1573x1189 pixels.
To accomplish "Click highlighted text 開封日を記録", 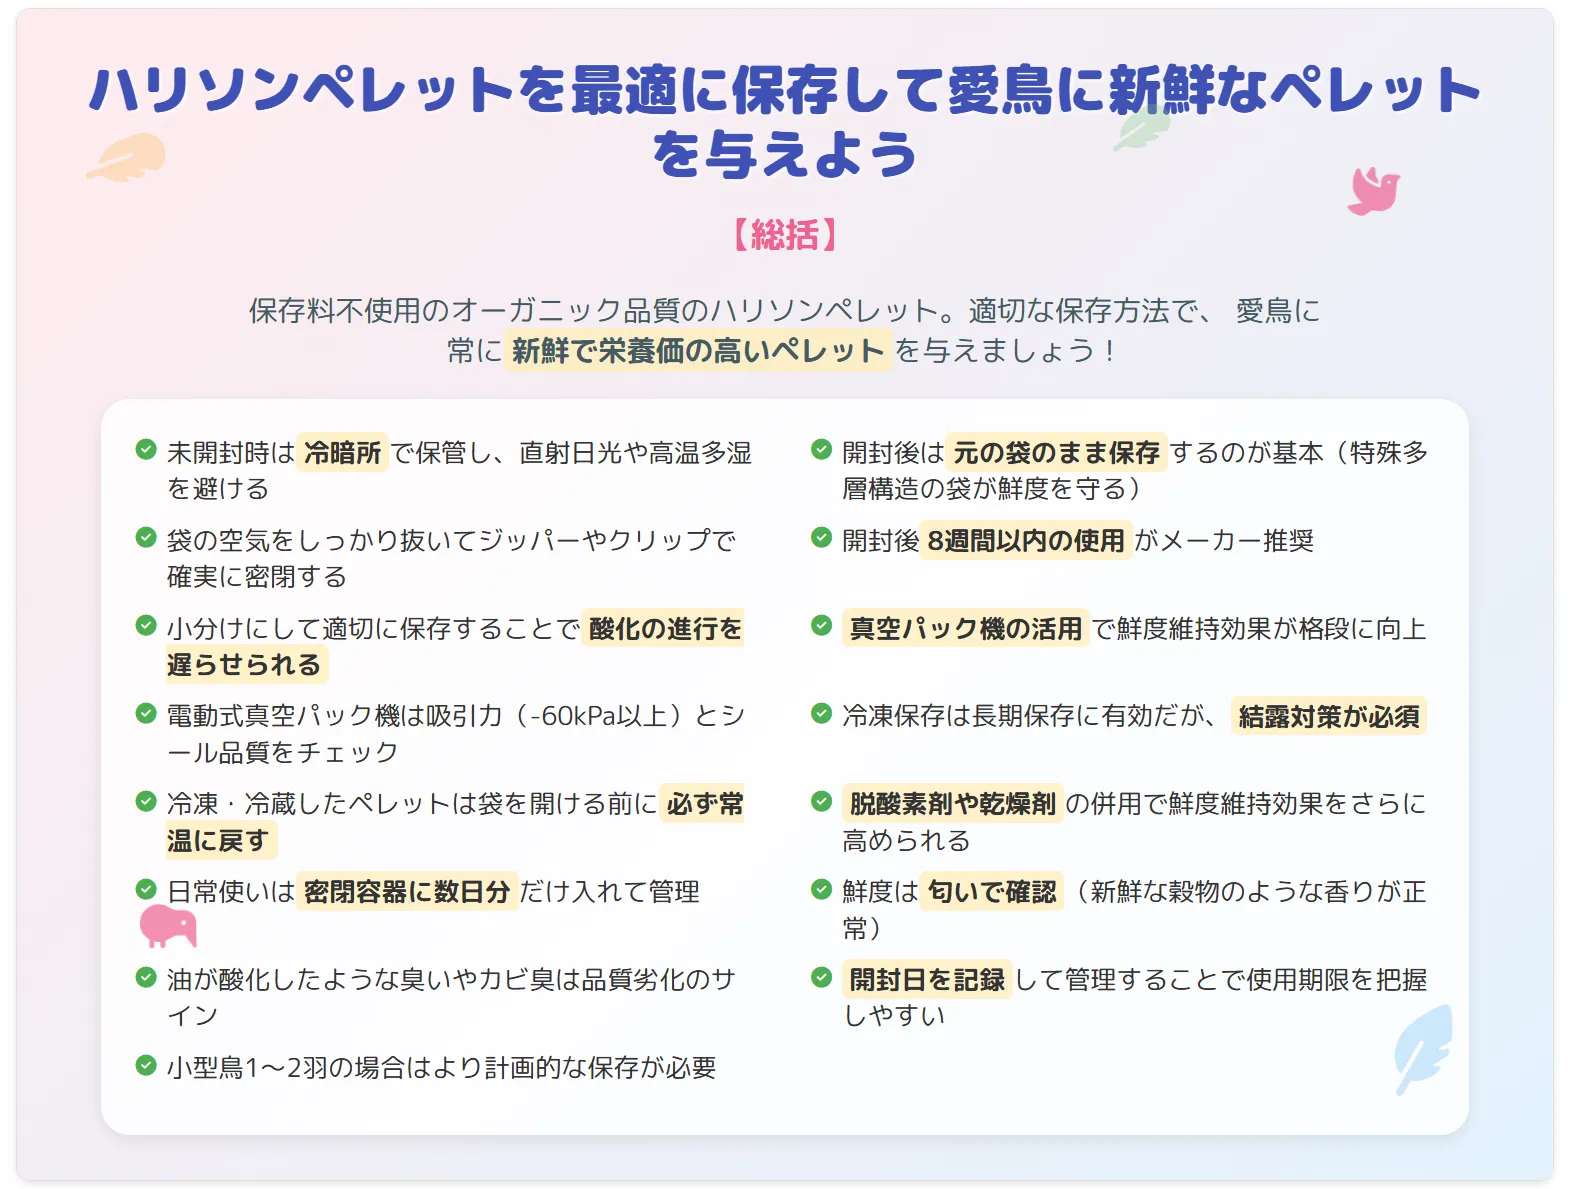I will tap(927, 980).
